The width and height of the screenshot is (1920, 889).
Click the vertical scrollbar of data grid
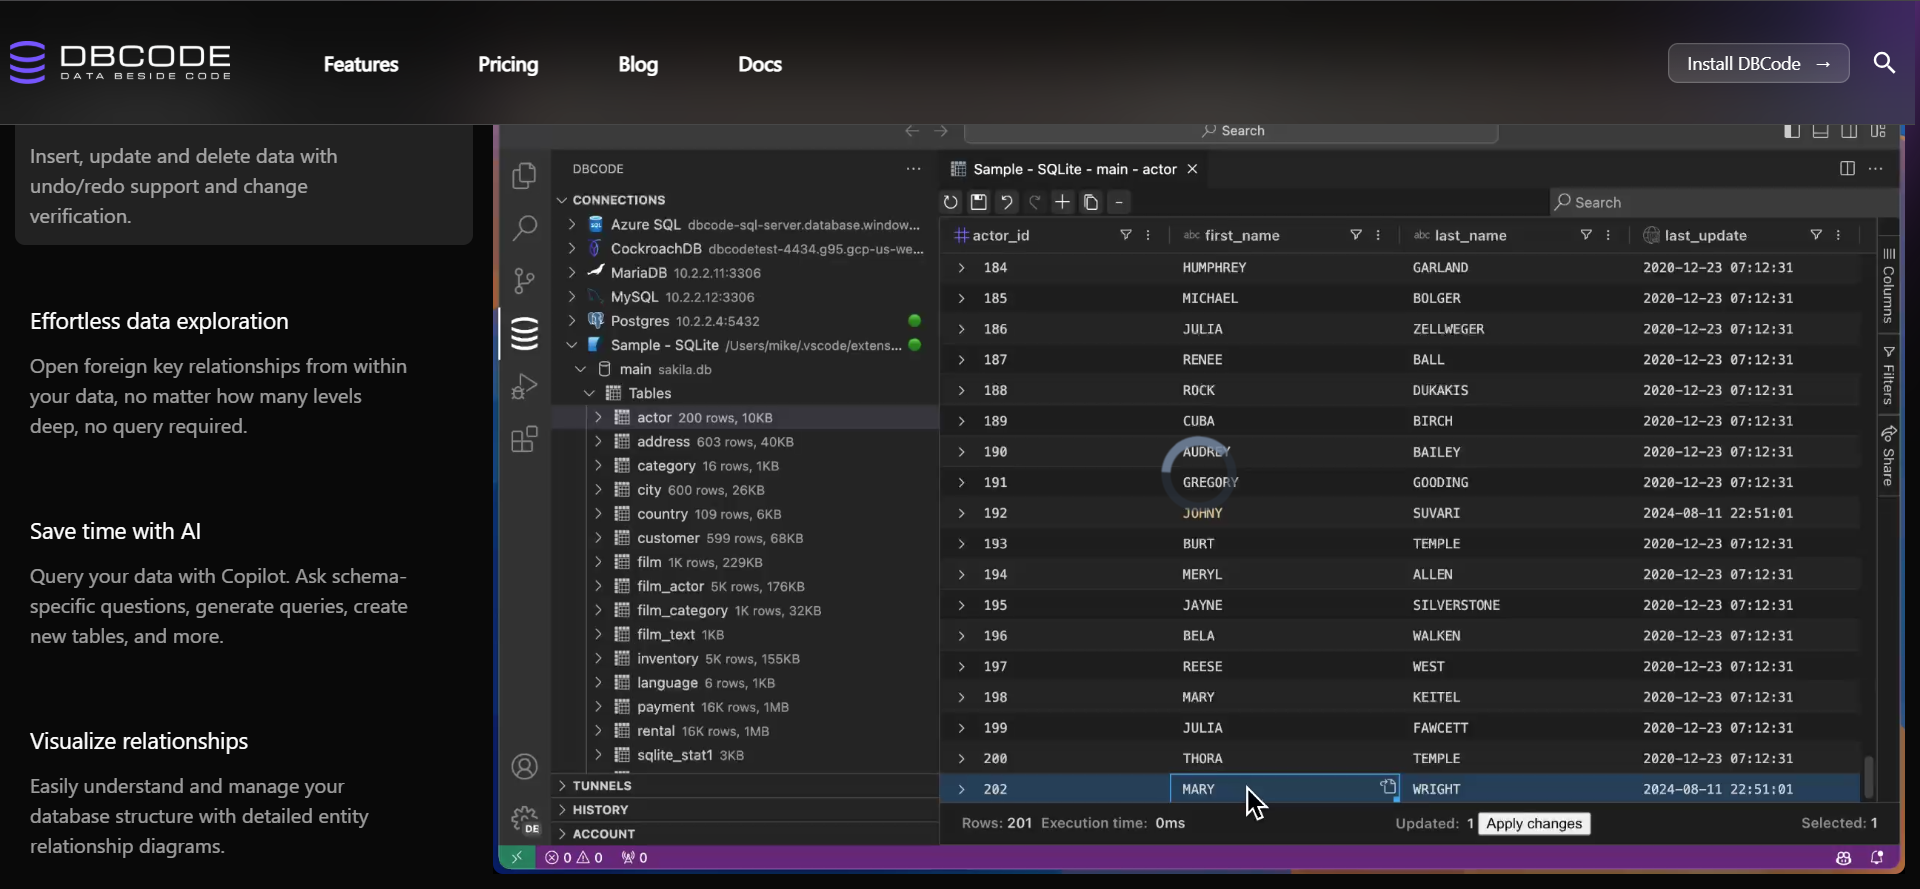click(x=1868, y=776)
